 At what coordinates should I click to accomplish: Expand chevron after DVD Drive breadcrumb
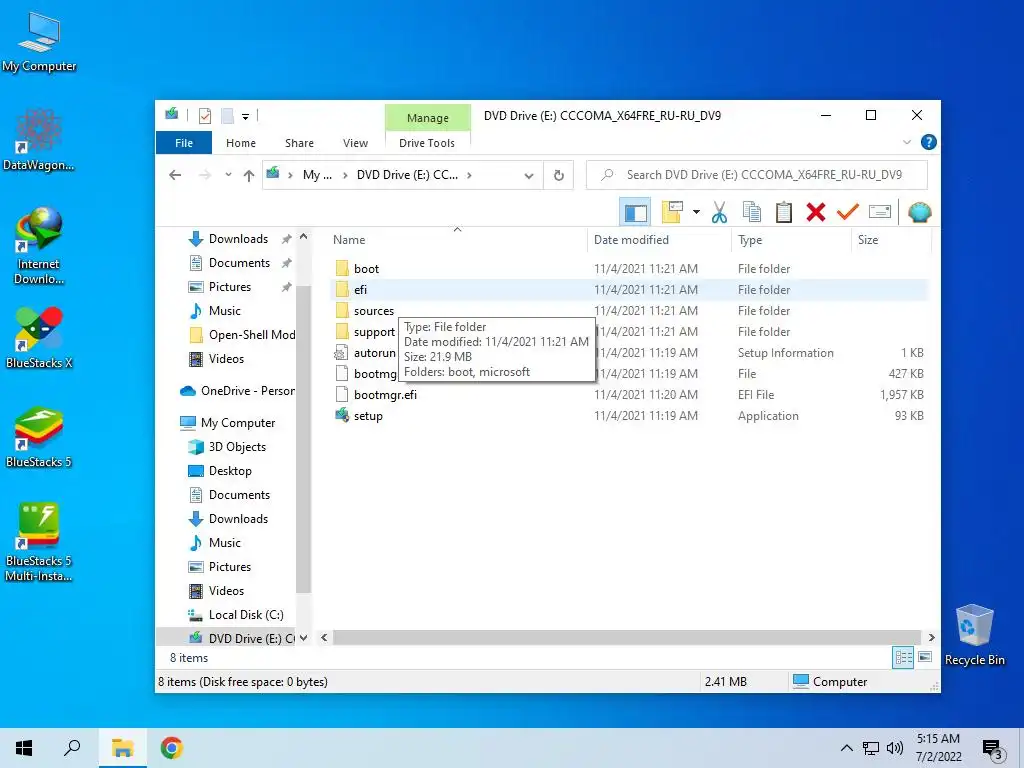pyautogui.click(x=469, y=175)
